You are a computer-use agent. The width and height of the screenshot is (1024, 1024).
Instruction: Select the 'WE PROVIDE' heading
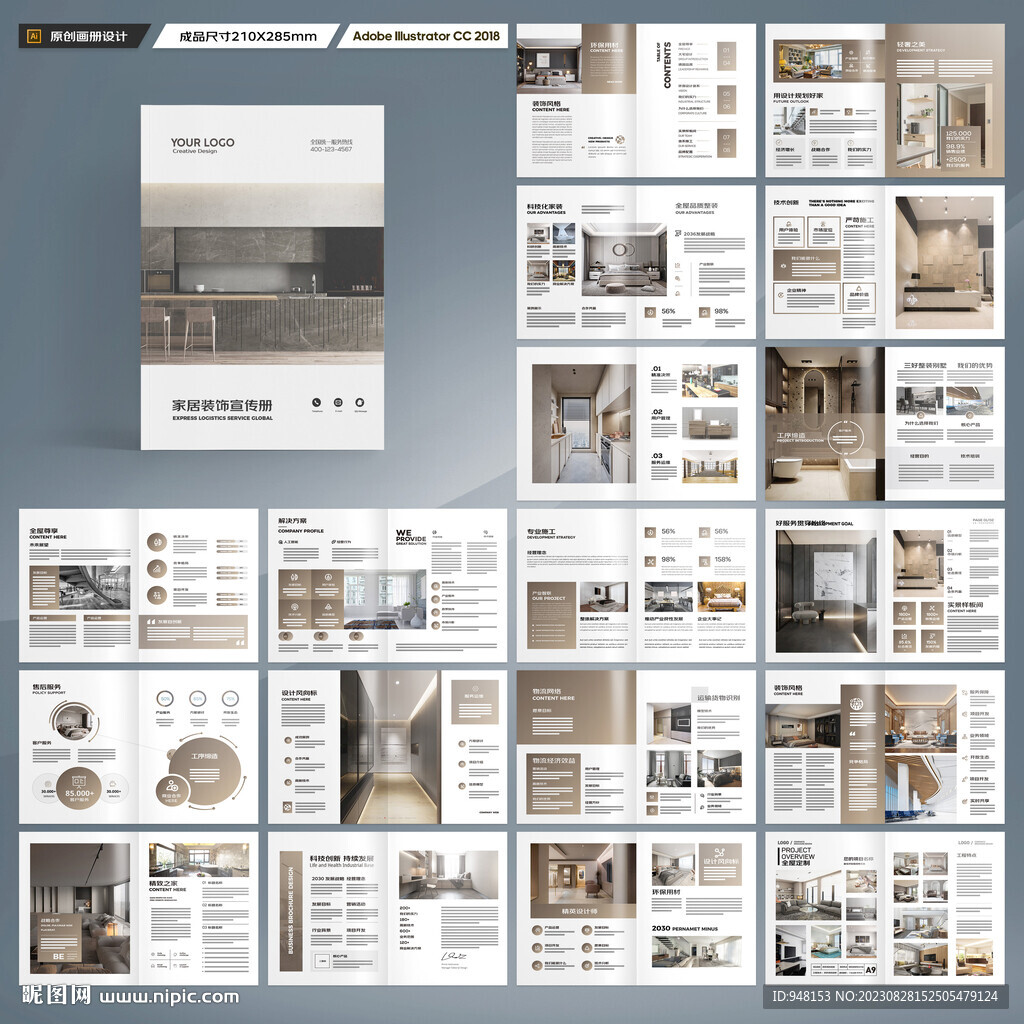(410, 536)
